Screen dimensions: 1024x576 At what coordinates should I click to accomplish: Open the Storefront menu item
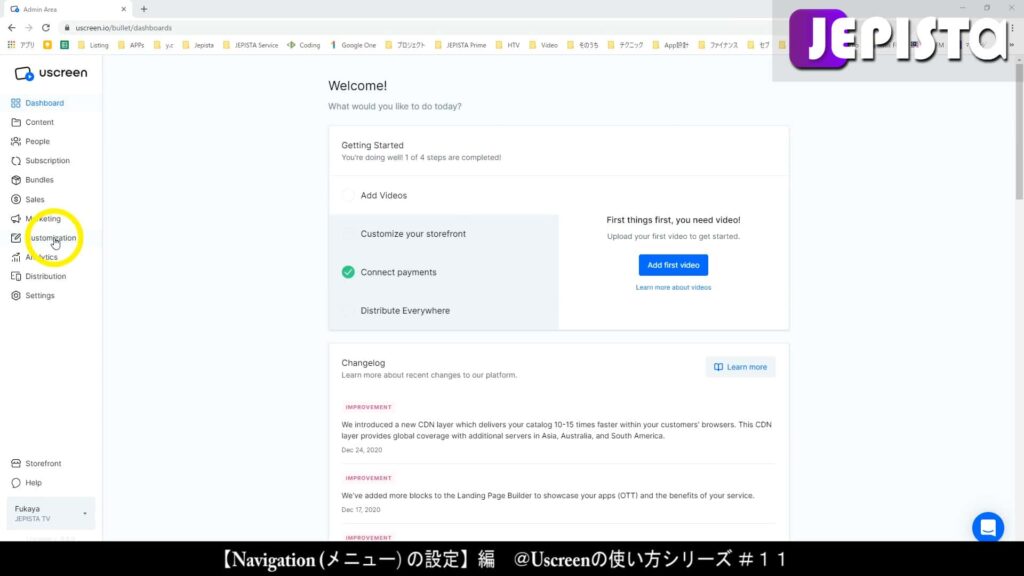pos(45,463)
